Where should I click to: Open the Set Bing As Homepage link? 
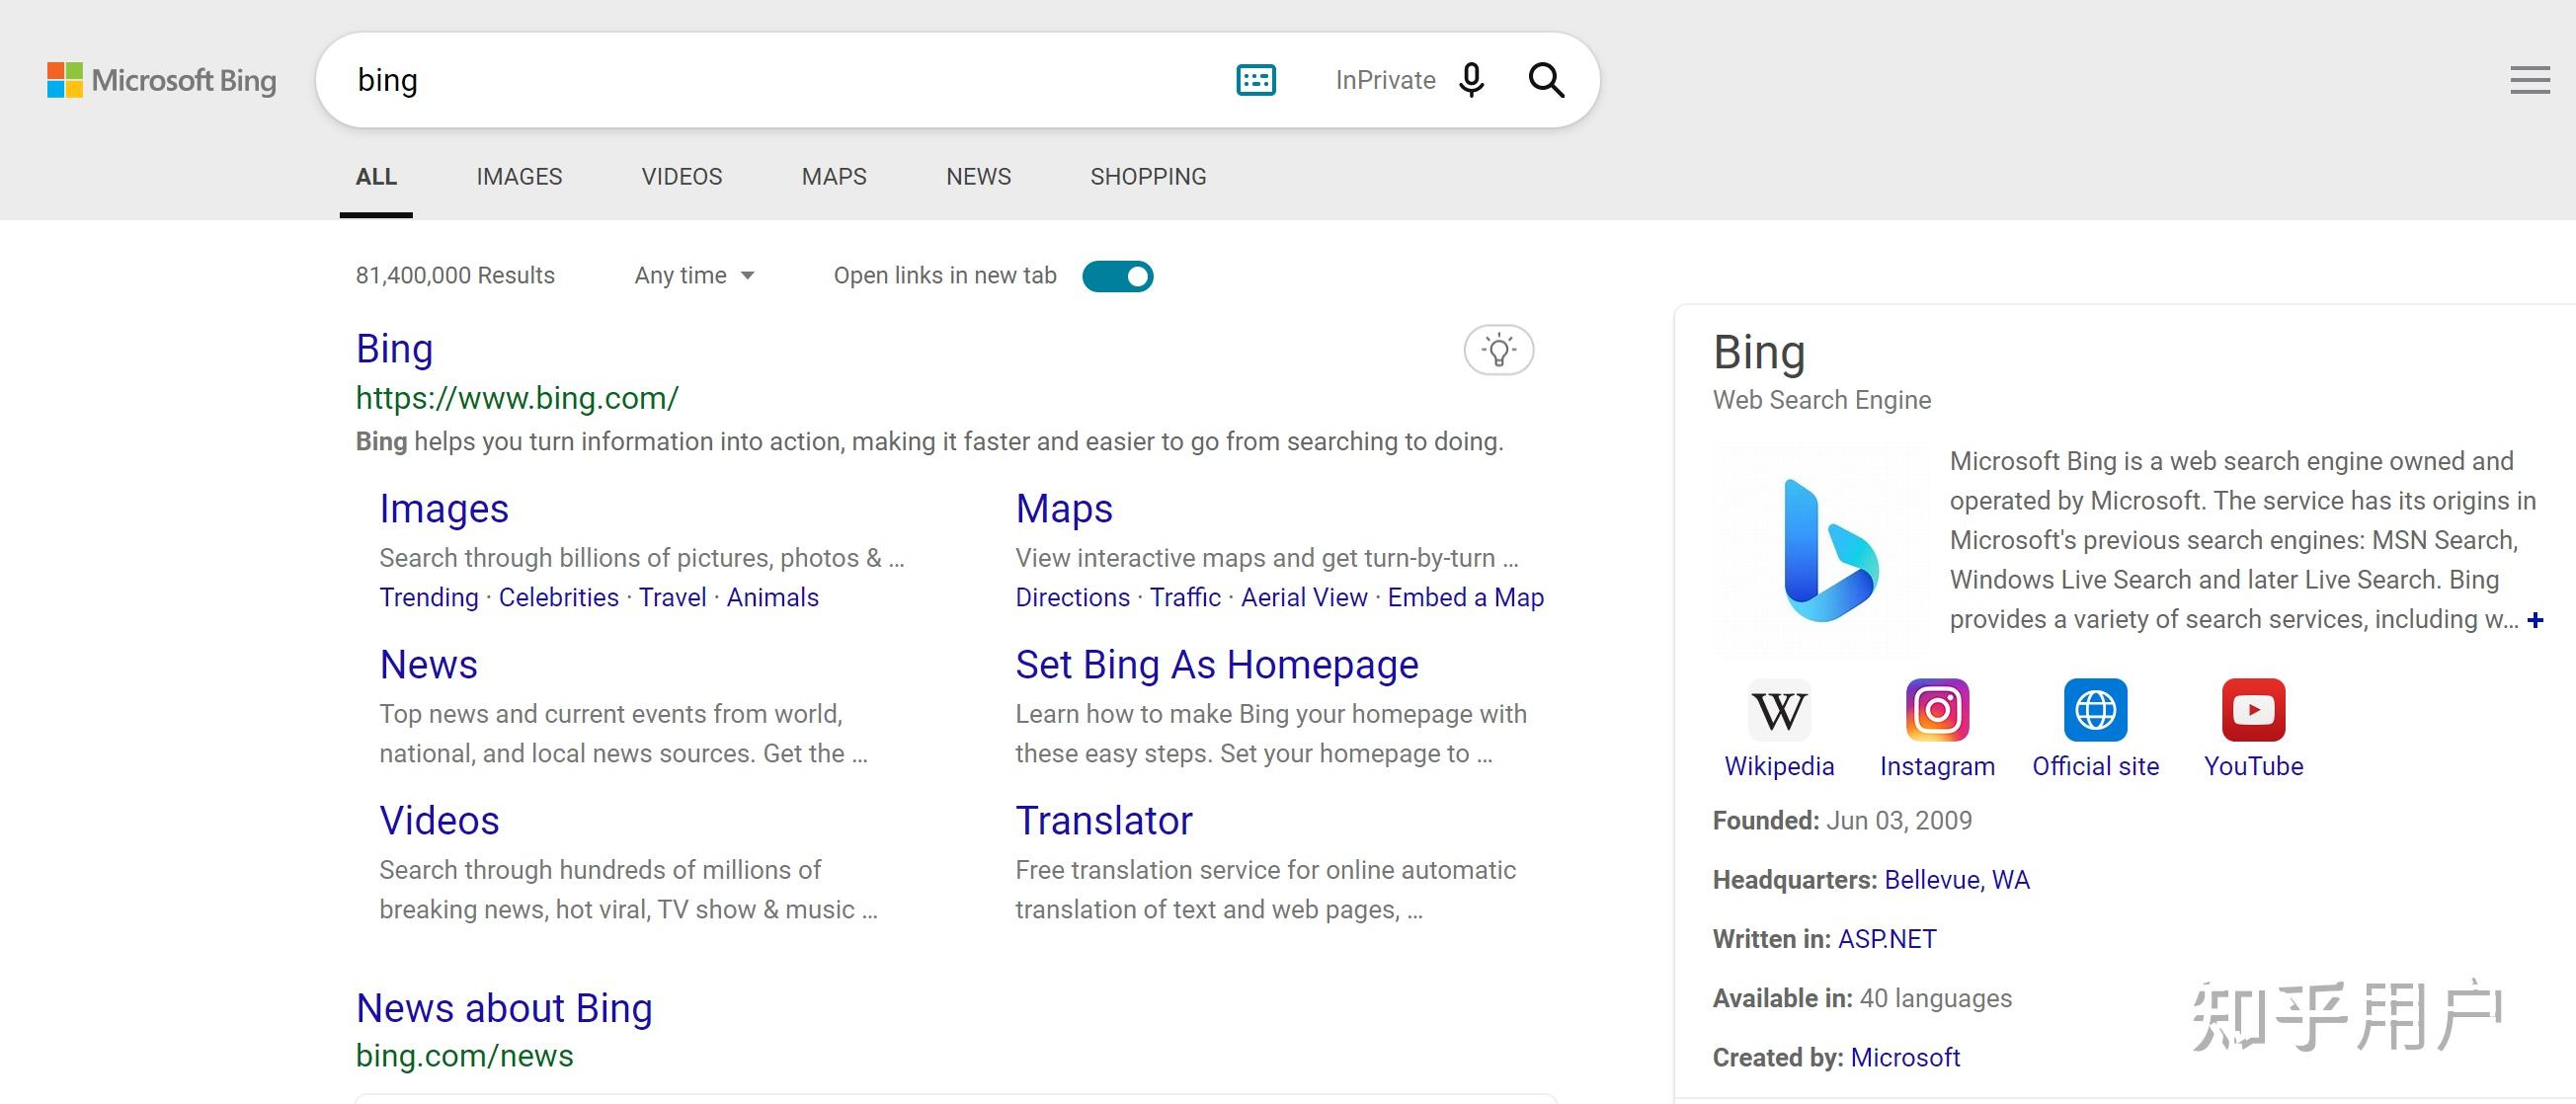[x=1217, y=665]
